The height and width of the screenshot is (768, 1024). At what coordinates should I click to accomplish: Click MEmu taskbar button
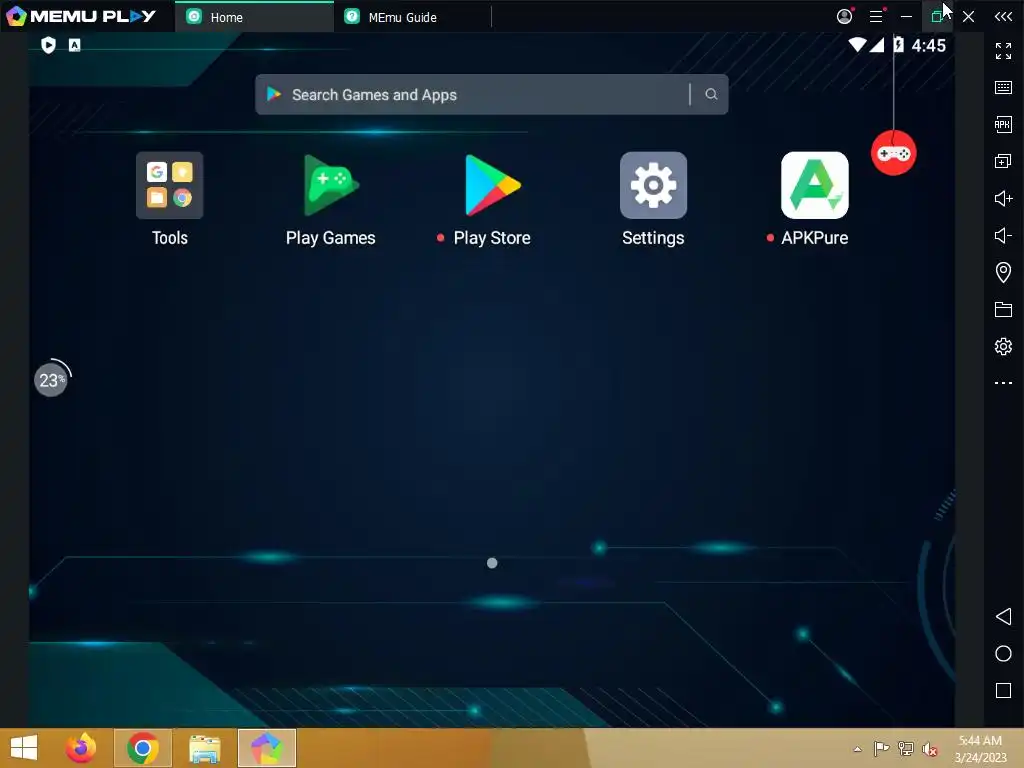click(267, 748)
